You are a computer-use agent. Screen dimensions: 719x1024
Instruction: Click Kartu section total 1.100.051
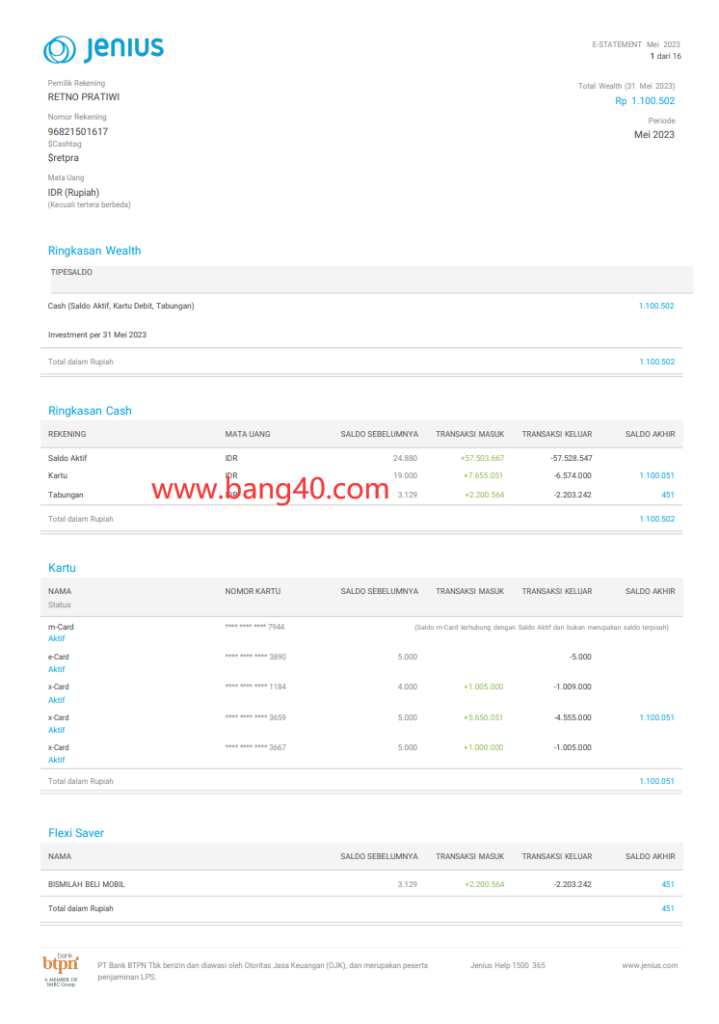click(657, 781)
